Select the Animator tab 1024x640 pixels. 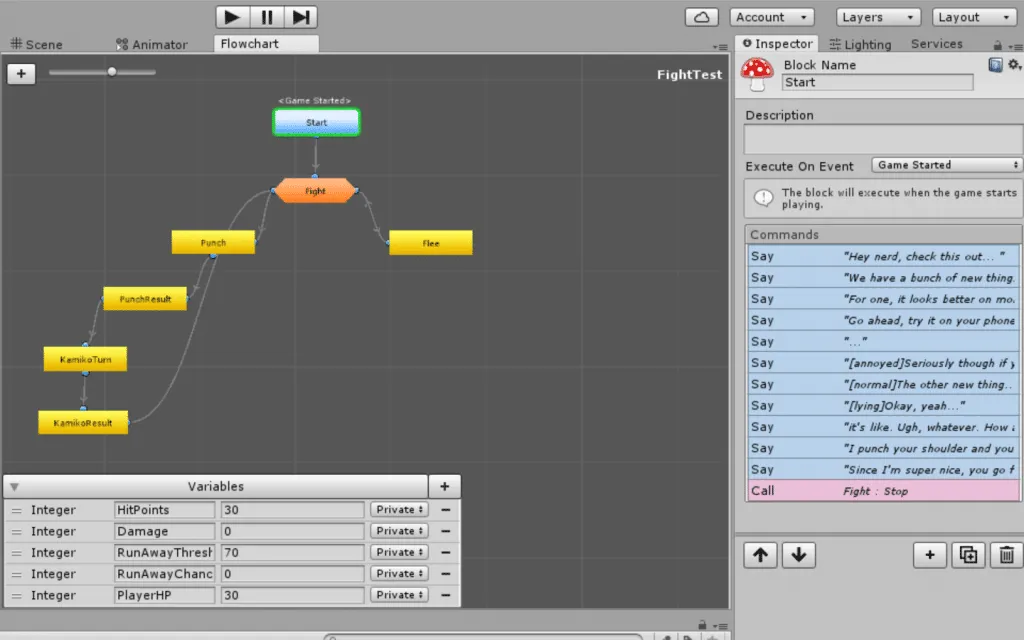(x=153, y=44)
